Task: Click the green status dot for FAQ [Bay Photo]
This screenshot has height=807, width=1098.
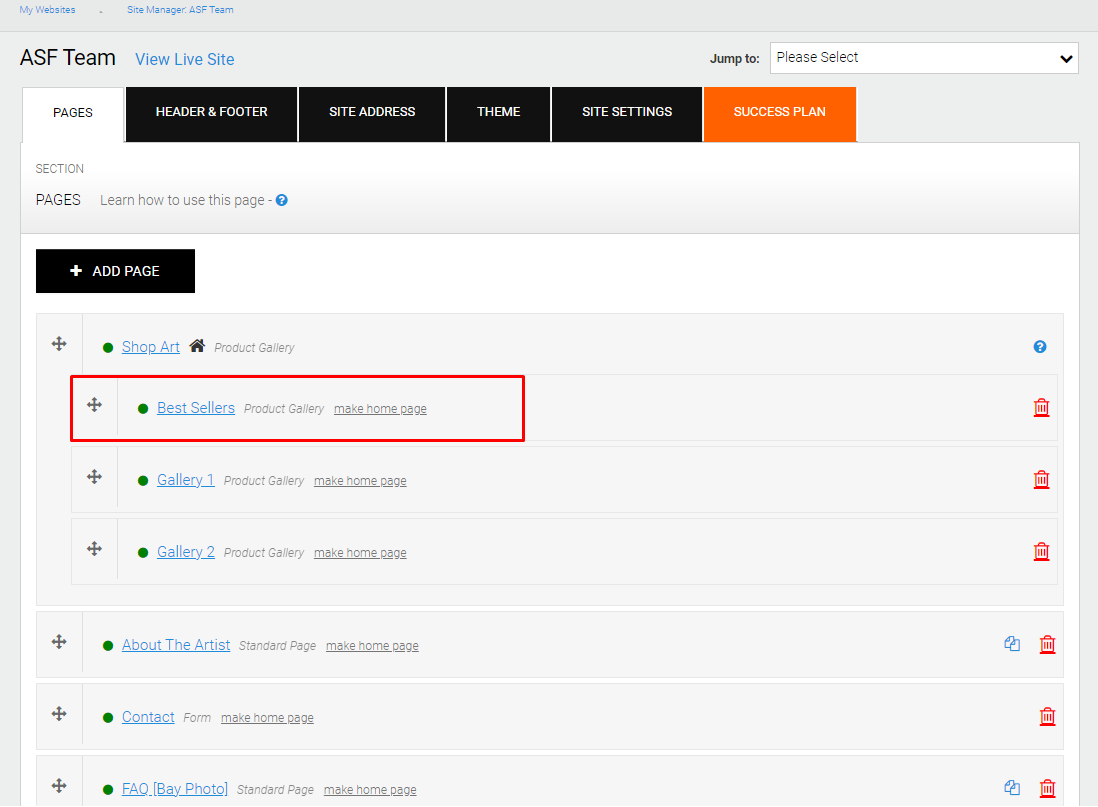Action: tap(108, 790)
